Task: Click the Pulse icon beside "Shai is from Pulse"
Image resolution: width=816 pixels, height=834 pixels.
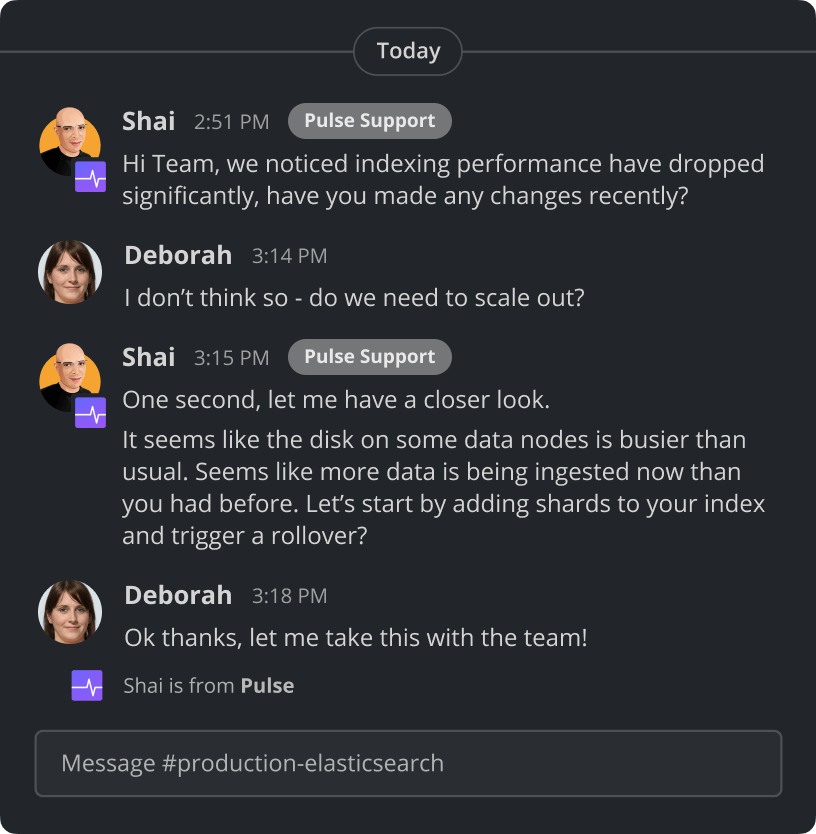Action: [87, 686]
